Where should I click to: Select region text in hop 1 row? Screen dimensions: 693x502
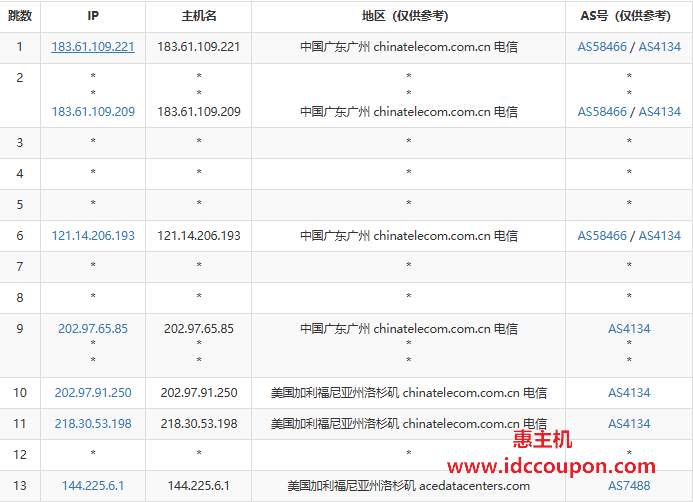click(409, 47)
